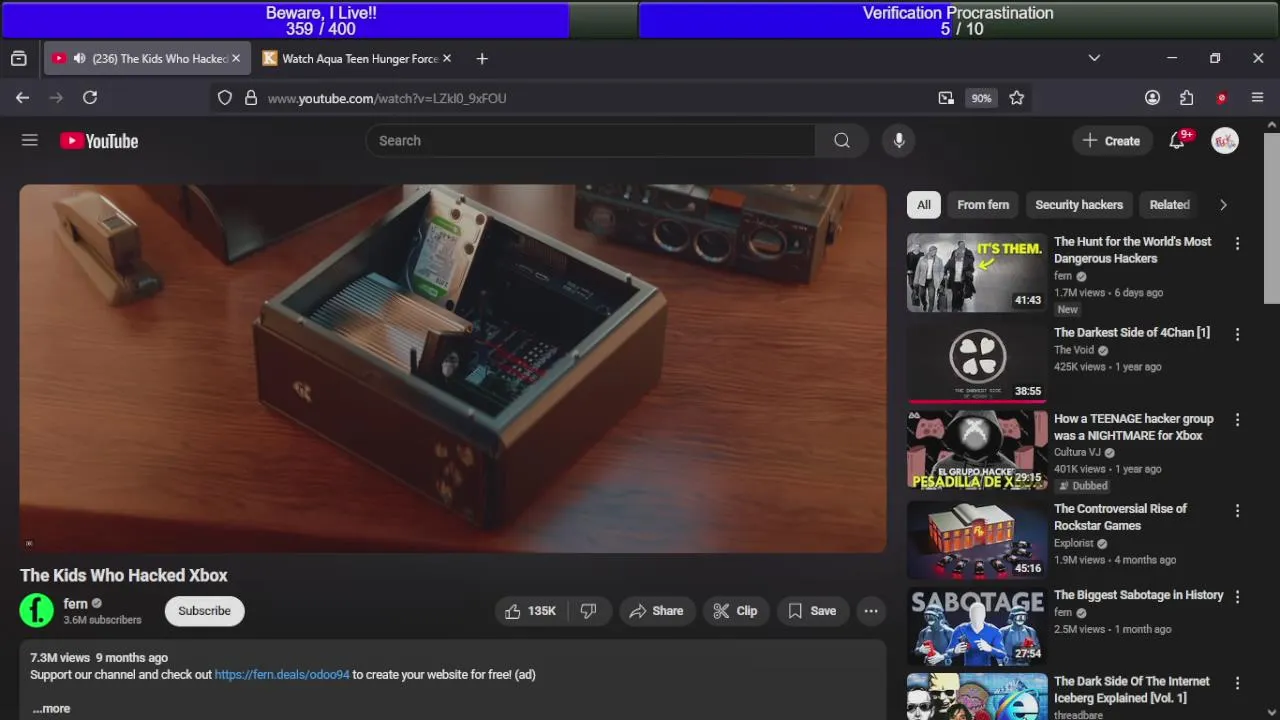Click the site security padlock icon

click(x=251, y=98)
